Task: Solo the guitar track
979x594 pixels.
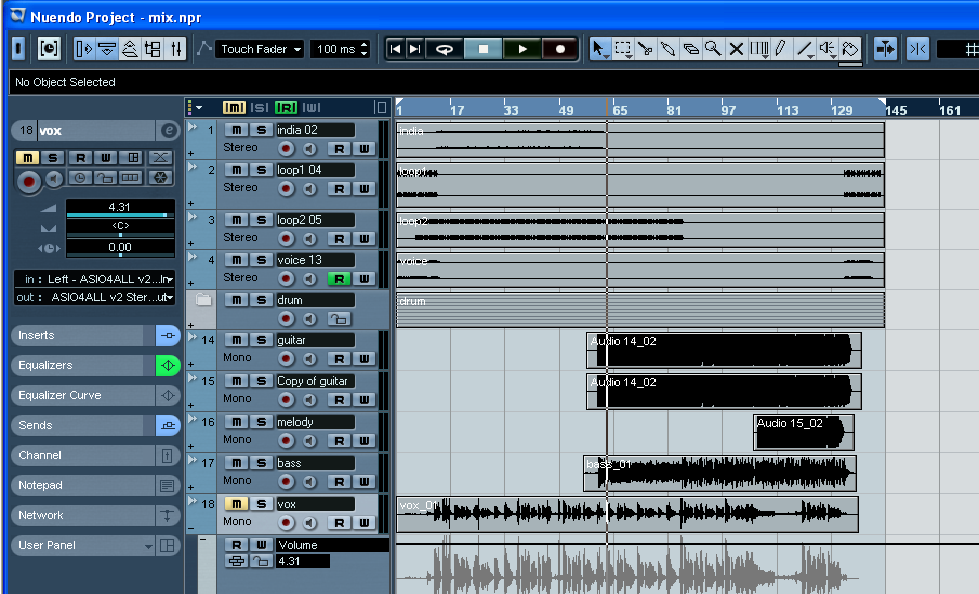Action: (x=260, y=340)
